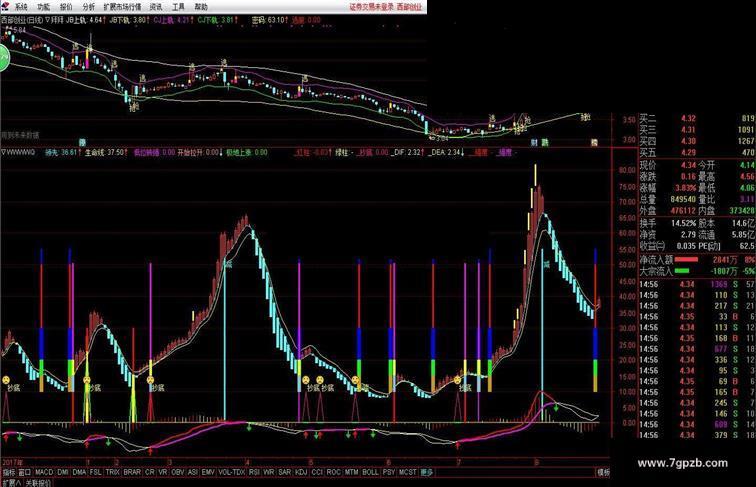Click the 现价 value 4.34

[688, 165]
